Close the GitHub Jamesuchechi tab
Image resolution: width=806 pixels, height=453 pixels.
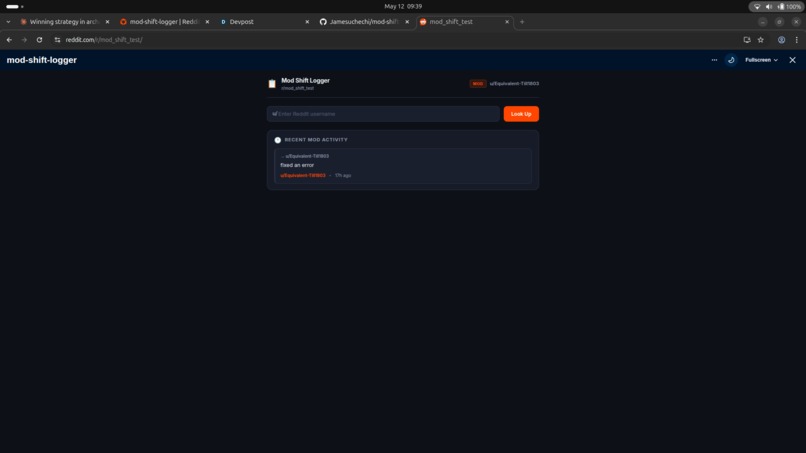coord(407,22)
